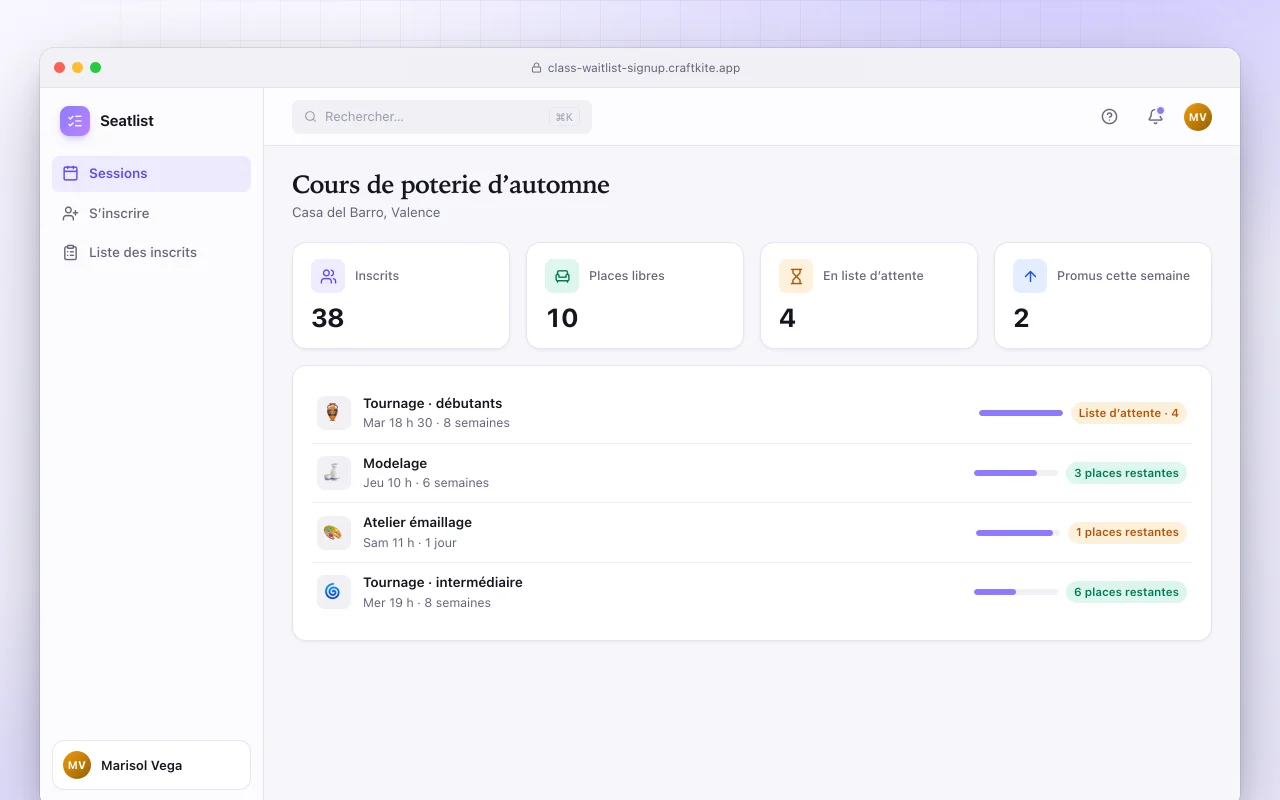Click the Inscrits count 38
This screenshot has height=800, width=1280.
click(x=328, y=318)
